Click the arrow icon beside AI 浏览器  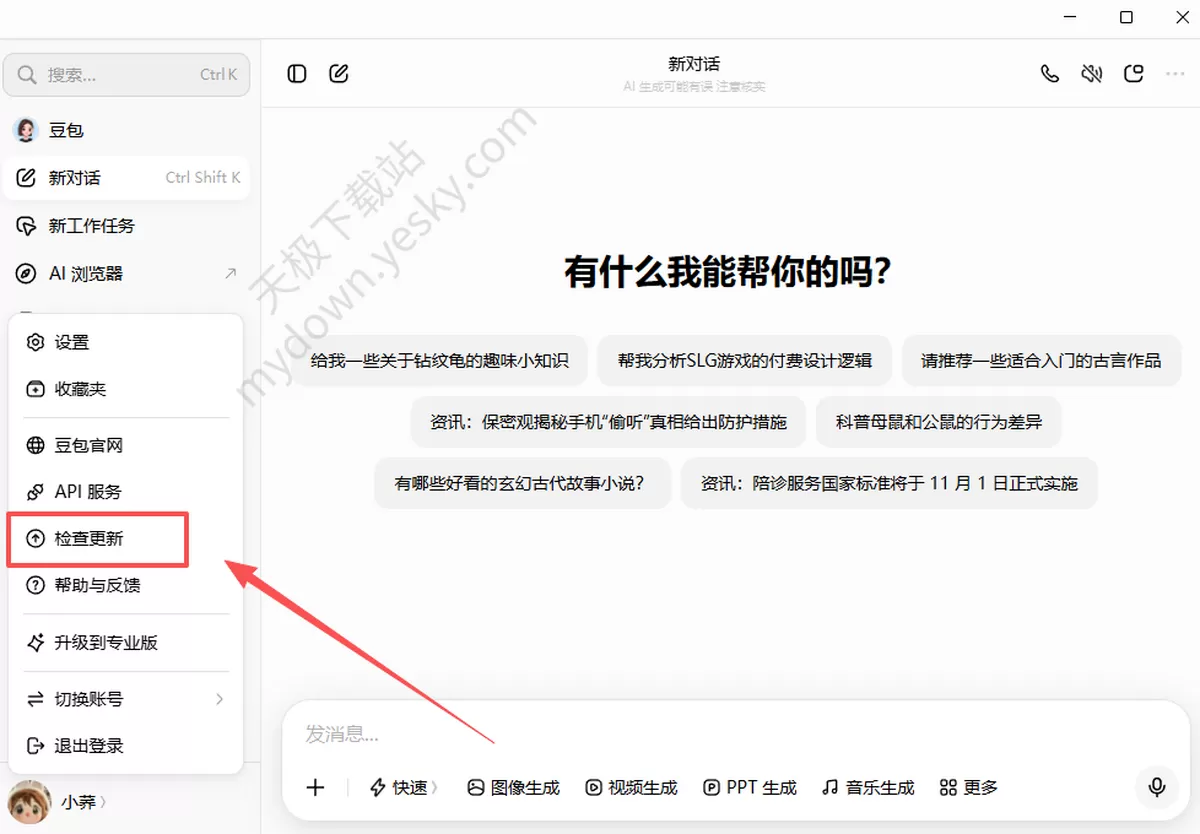click(231, 274)
